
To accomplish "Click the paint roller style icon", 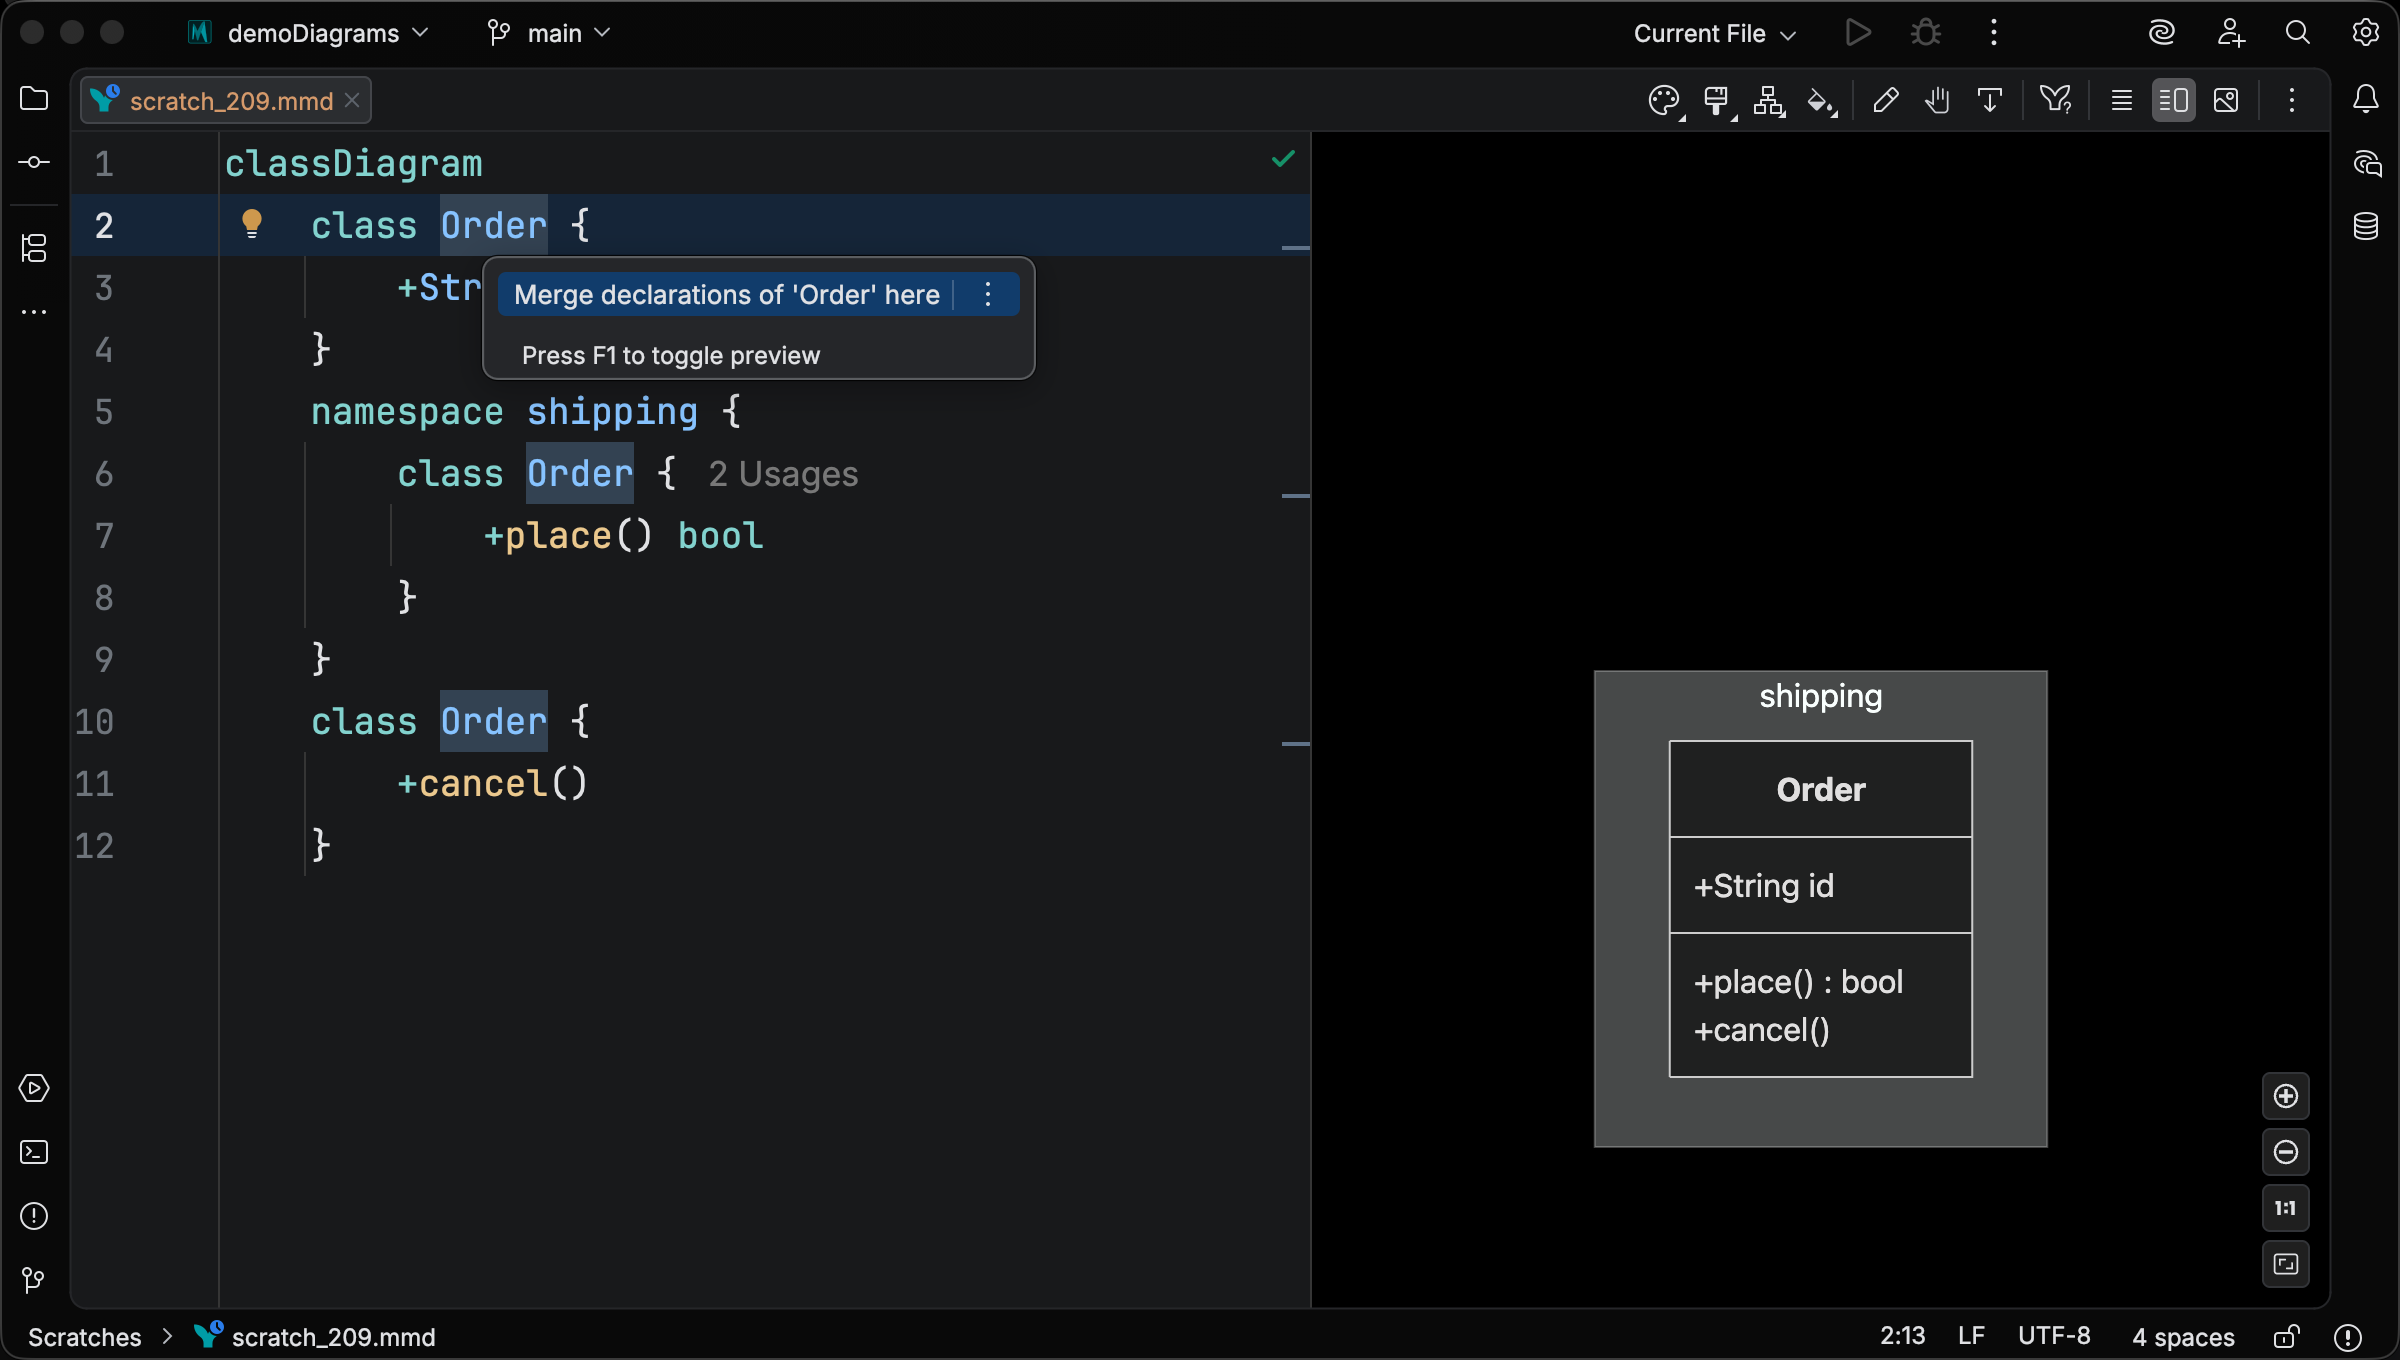I will (1717, 101).
